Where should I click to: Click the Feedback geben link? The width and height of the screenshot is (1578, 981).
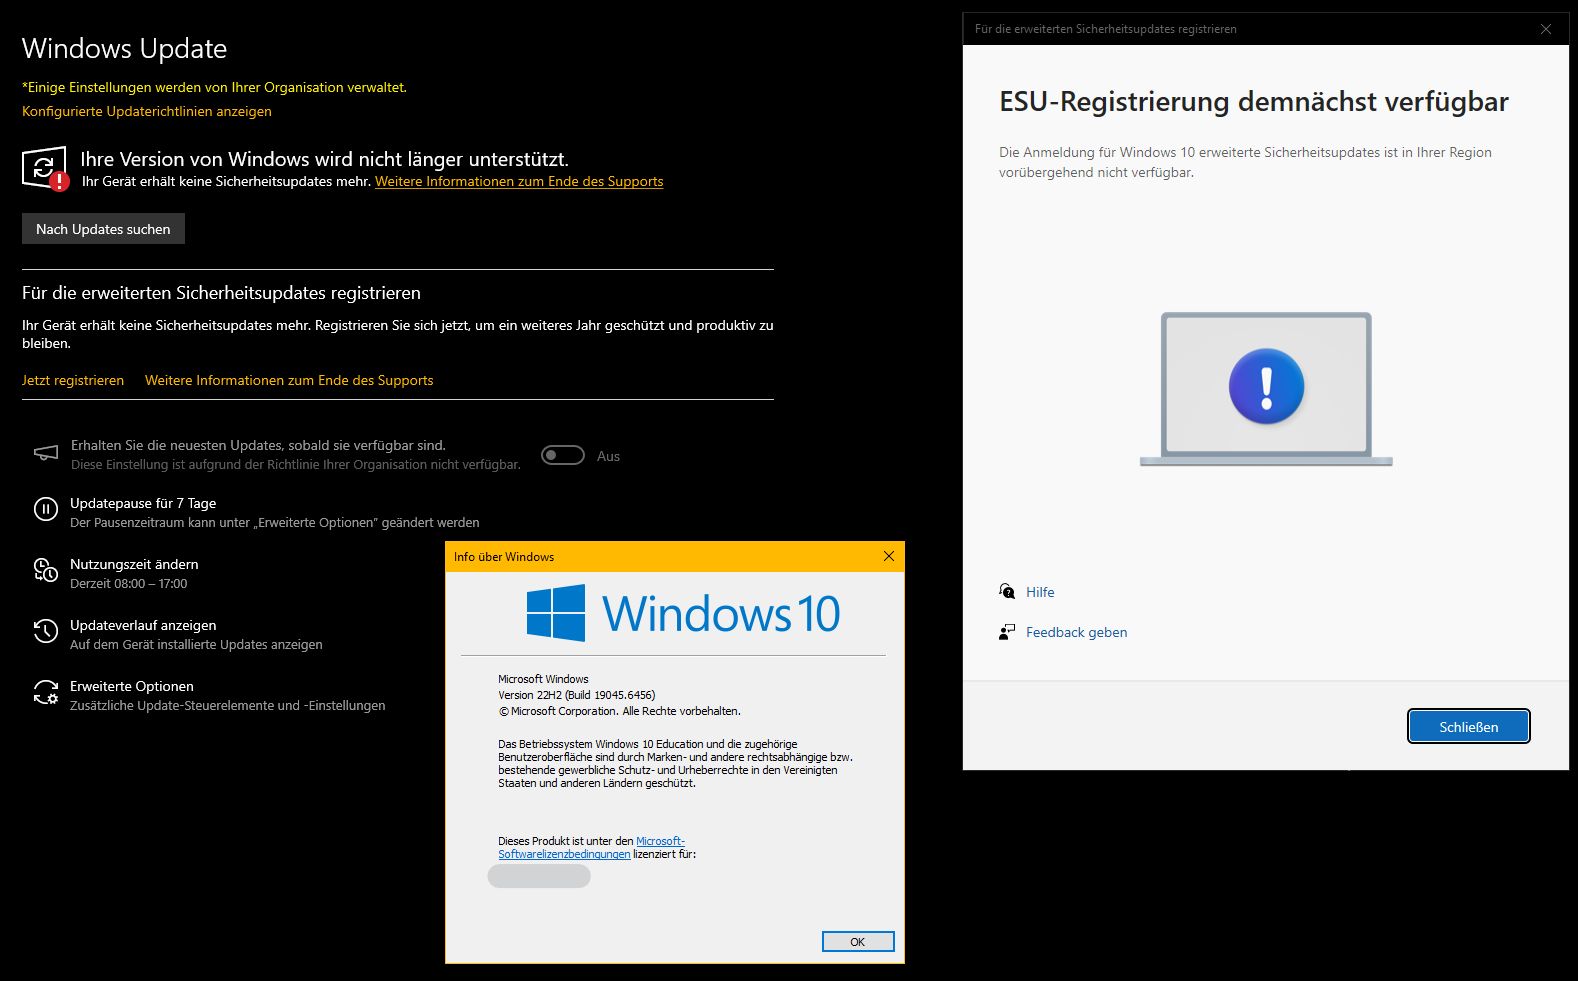point(1076,632)
